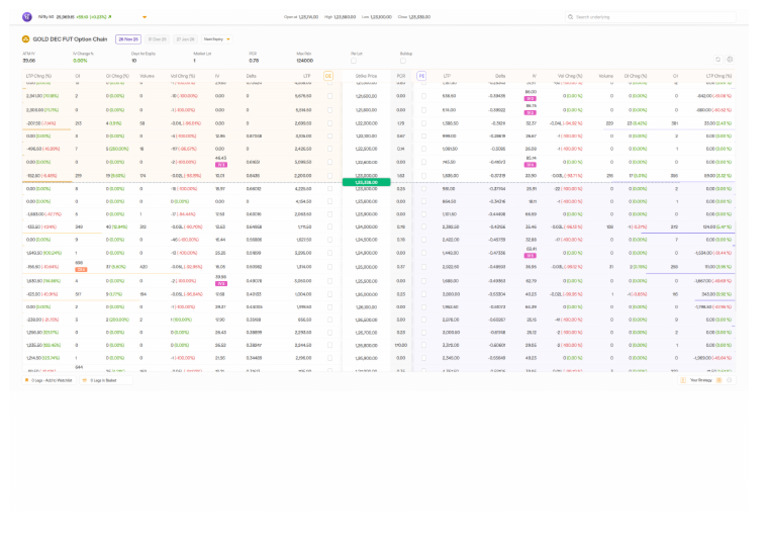
Task: Click the 1,24,000.00 strike price cell
Action: click(x=366, y=227)
